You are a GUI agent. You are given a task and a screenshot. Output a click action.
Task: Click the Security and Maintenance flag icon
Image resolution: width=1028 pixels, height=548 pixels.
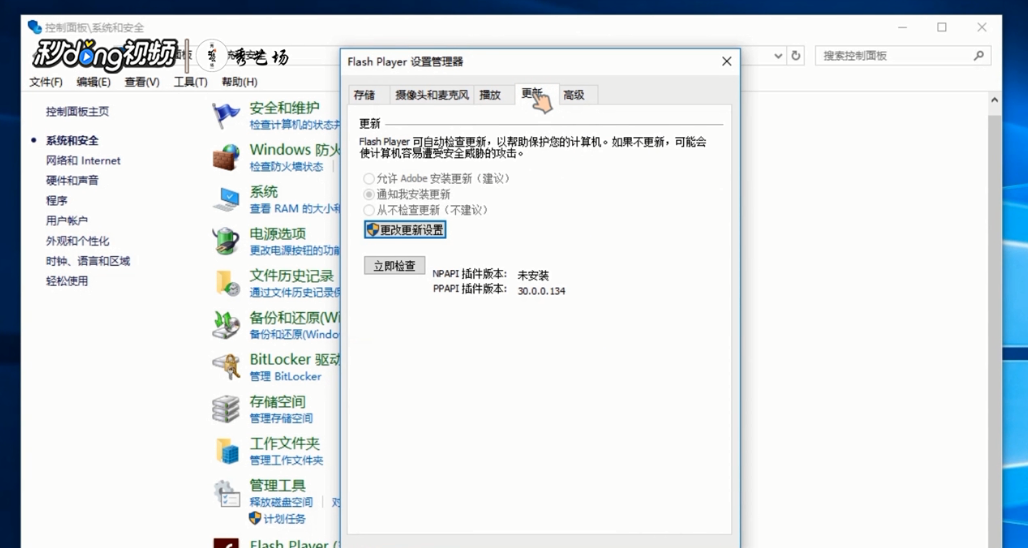coord(227,115)
